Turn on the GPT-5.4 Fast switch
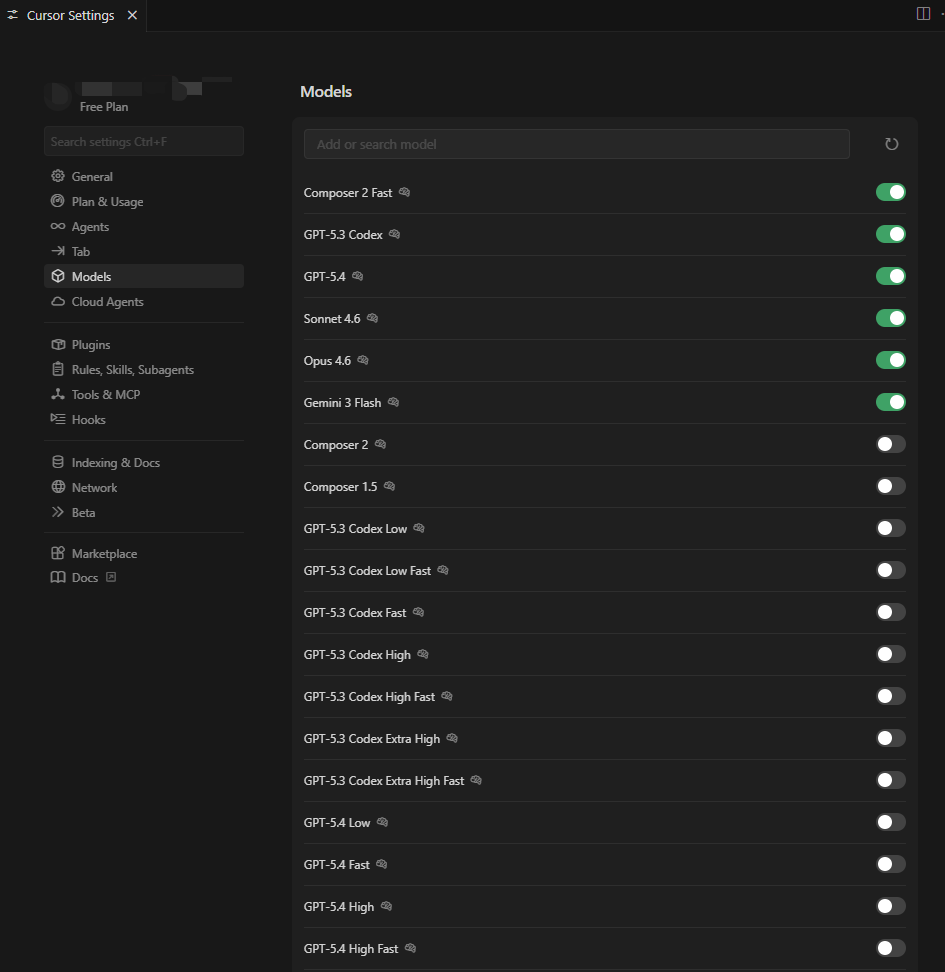 (x=890, y=865)
